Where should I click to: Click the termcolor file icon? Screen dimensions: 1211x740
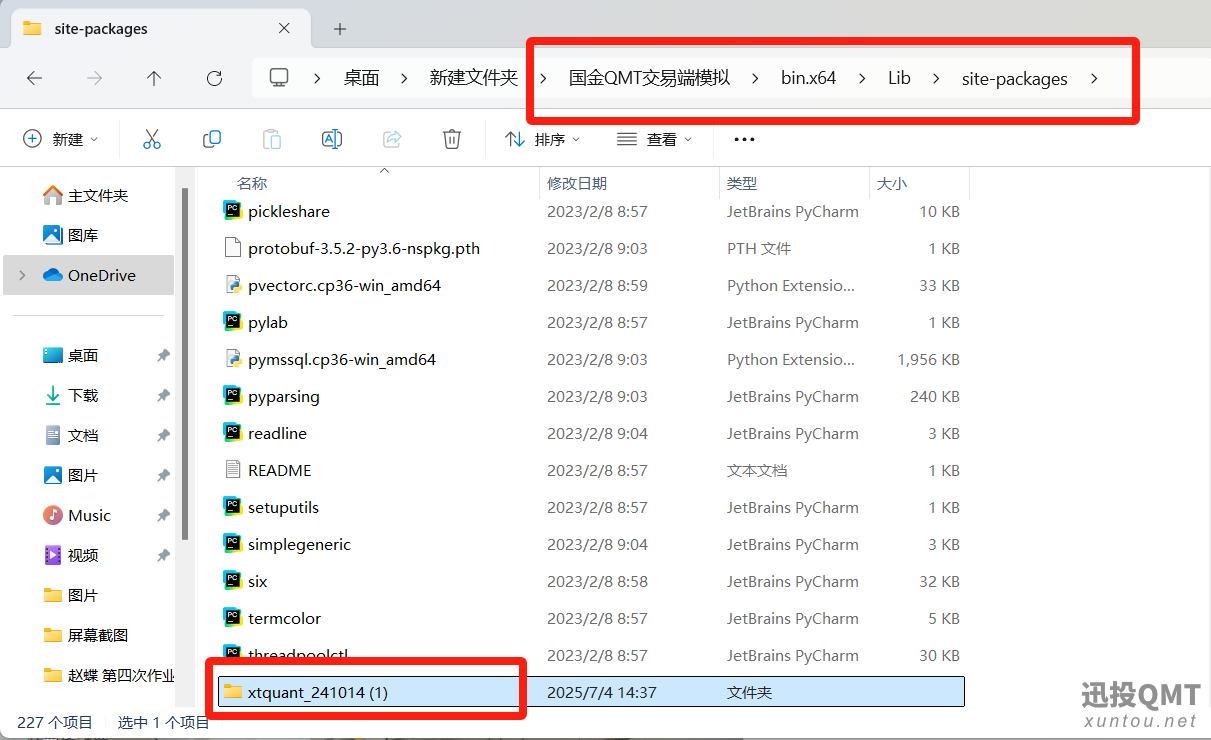pos(232,618)
